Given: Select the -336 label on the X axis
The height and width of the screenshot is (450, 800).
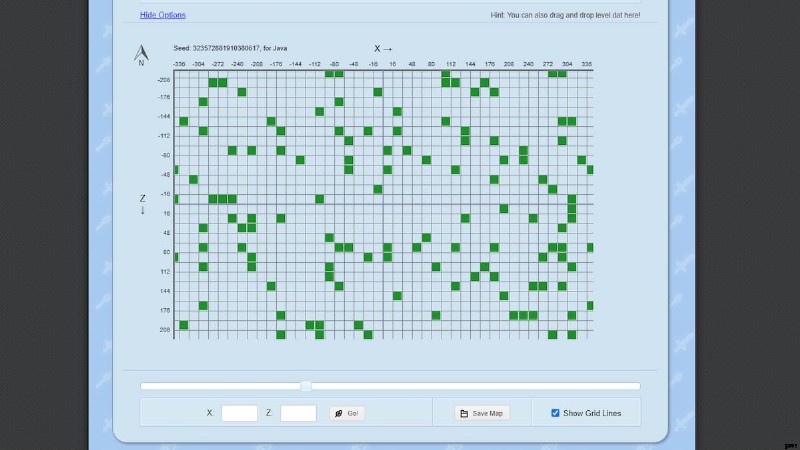Looking at the screenshot, I should point(180,62).
